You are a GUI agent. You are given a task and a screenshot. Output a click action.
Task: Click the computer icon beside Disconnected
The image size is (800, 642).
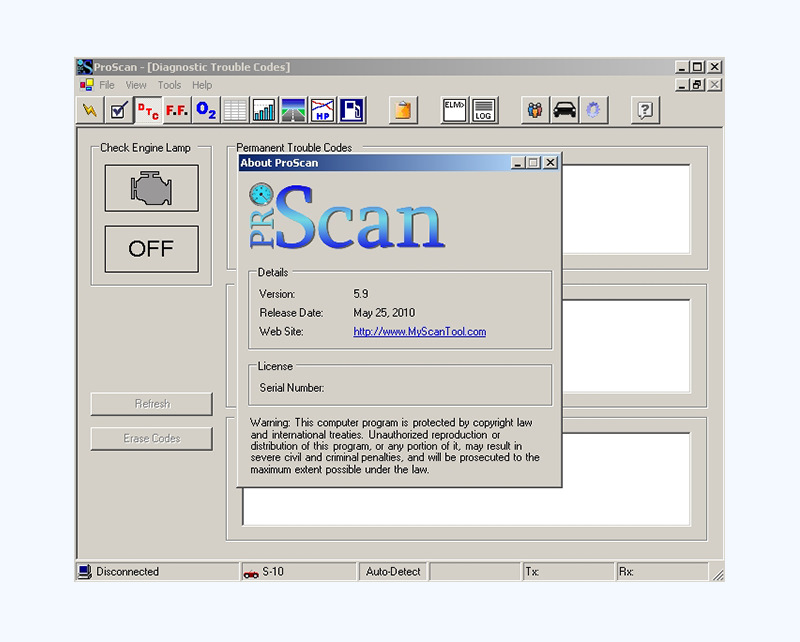tap(85, 572)
